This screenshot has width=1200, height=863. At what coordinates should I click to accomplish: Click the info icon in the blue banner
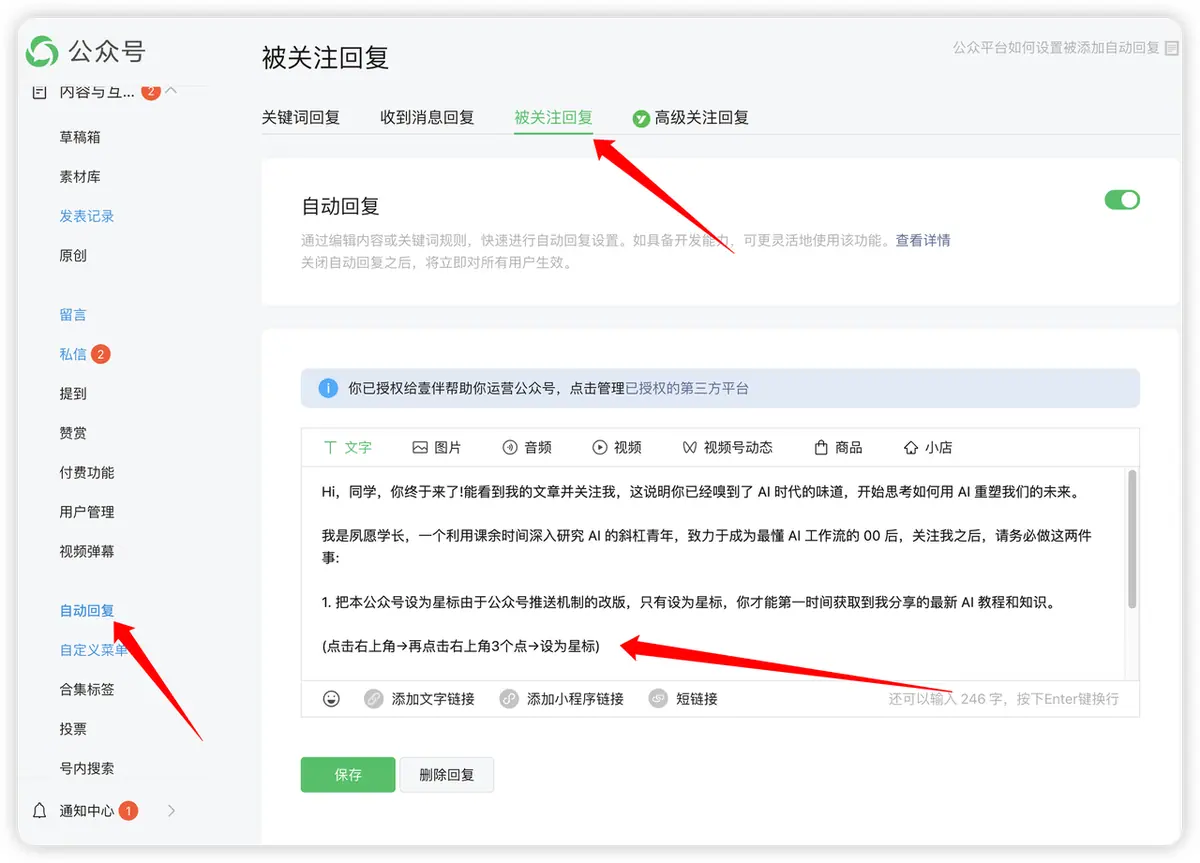click(x=328, y=388)
